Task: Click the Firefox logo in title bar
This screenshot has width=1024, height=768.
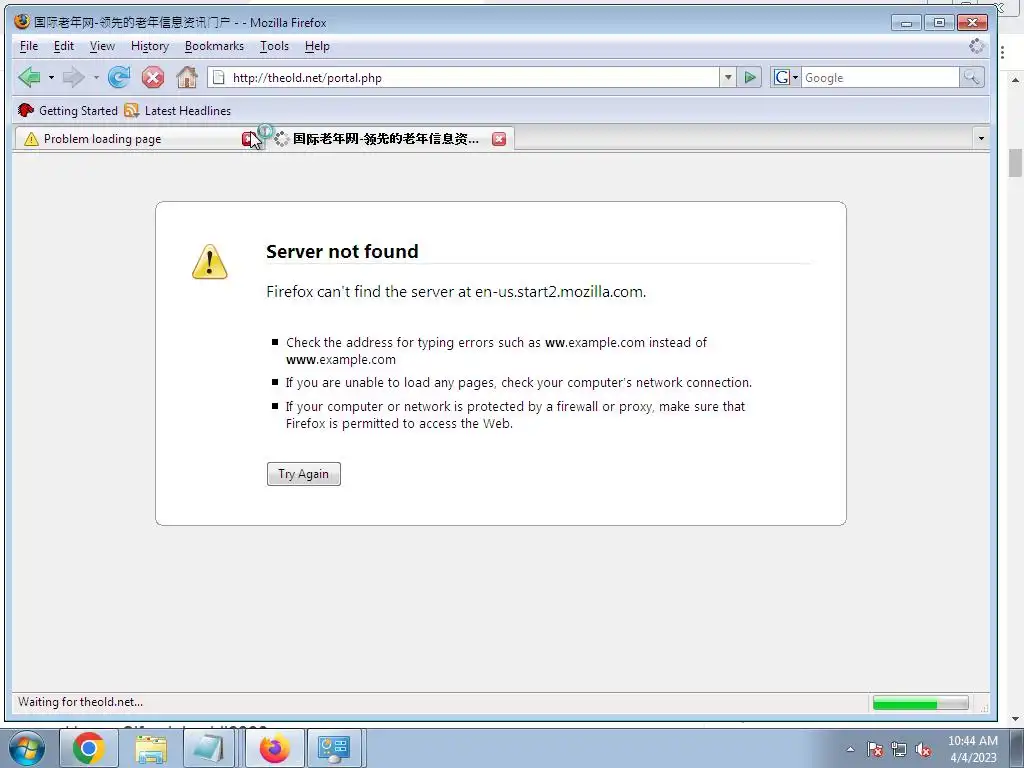Action: [22, 22]
